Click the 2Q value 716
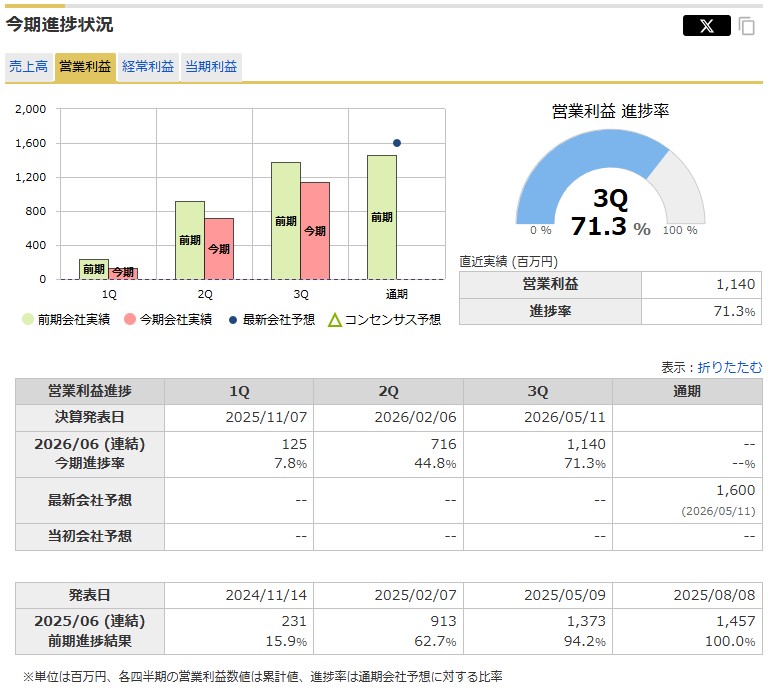The width and height of the screenshot is (777, 699). (444, 444)
